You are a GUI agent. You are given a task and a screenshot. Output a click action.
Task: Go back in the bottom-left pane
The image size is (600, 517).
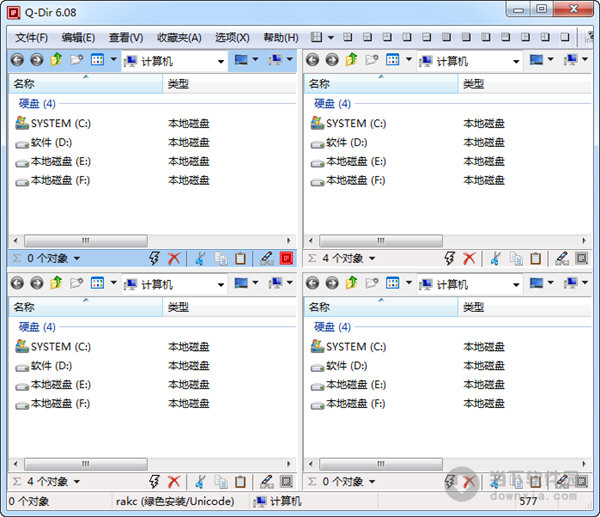tap(17, 283)
